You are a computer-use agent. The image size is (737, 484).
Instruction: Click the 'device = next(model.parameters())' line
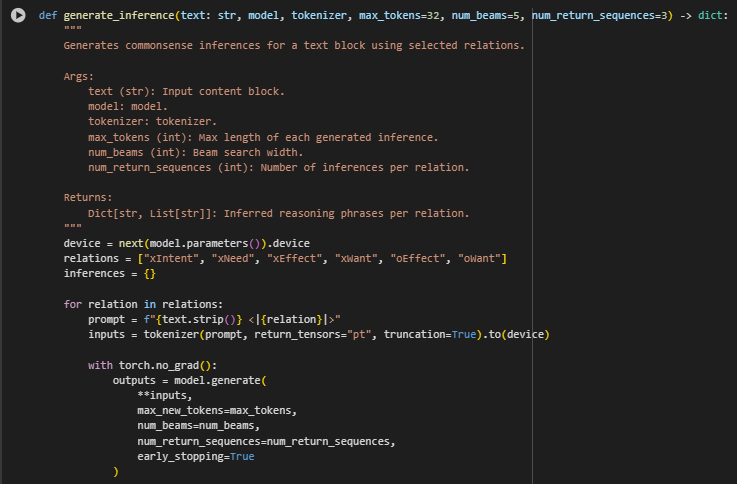(187, 243)
